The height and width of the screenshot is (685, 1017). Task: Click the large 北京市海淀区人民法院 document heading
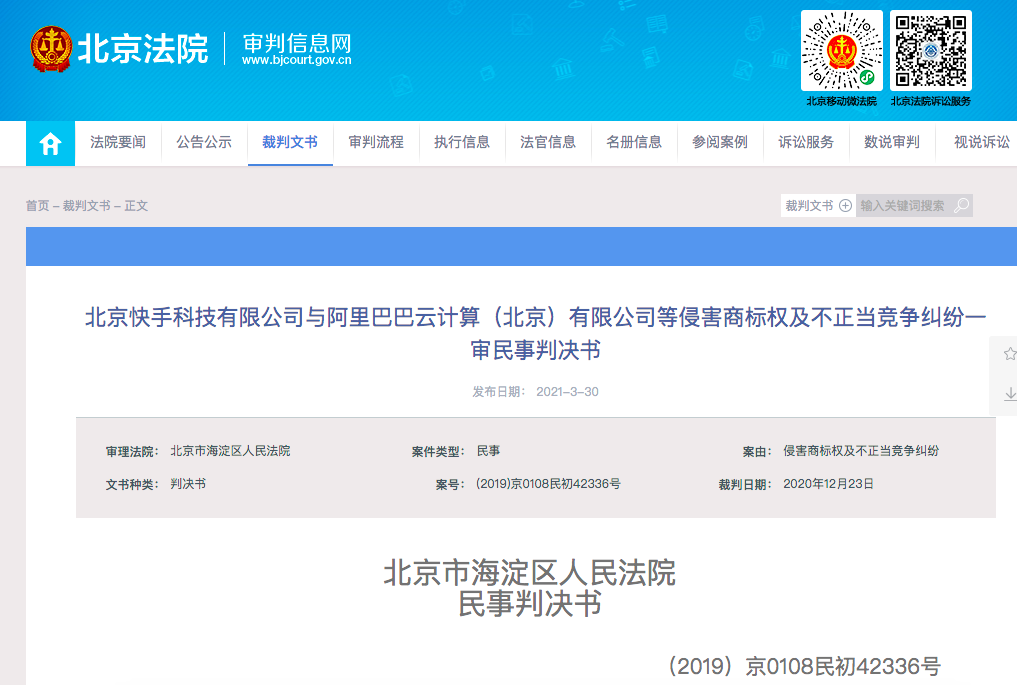pos(530,573)
